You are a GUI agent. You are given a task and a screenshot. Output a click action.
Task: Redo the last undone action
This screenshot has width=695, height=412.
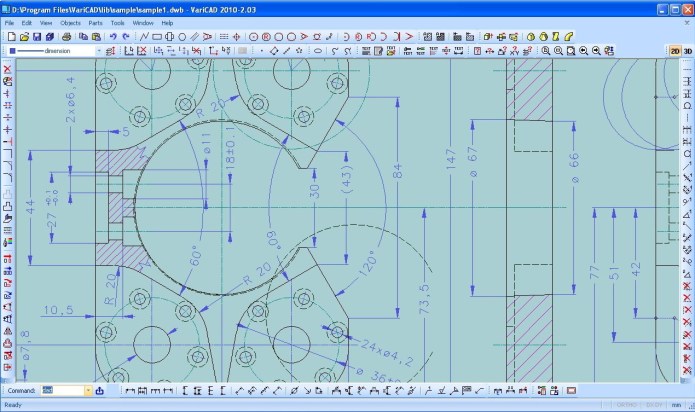tap(126, 37)
